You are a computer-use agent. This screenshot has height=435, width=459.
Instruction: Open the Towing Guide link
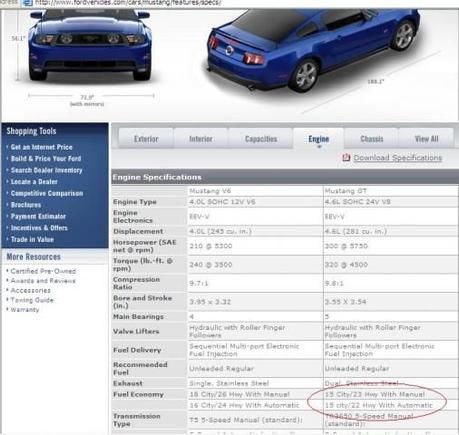[x=32, y=300]
